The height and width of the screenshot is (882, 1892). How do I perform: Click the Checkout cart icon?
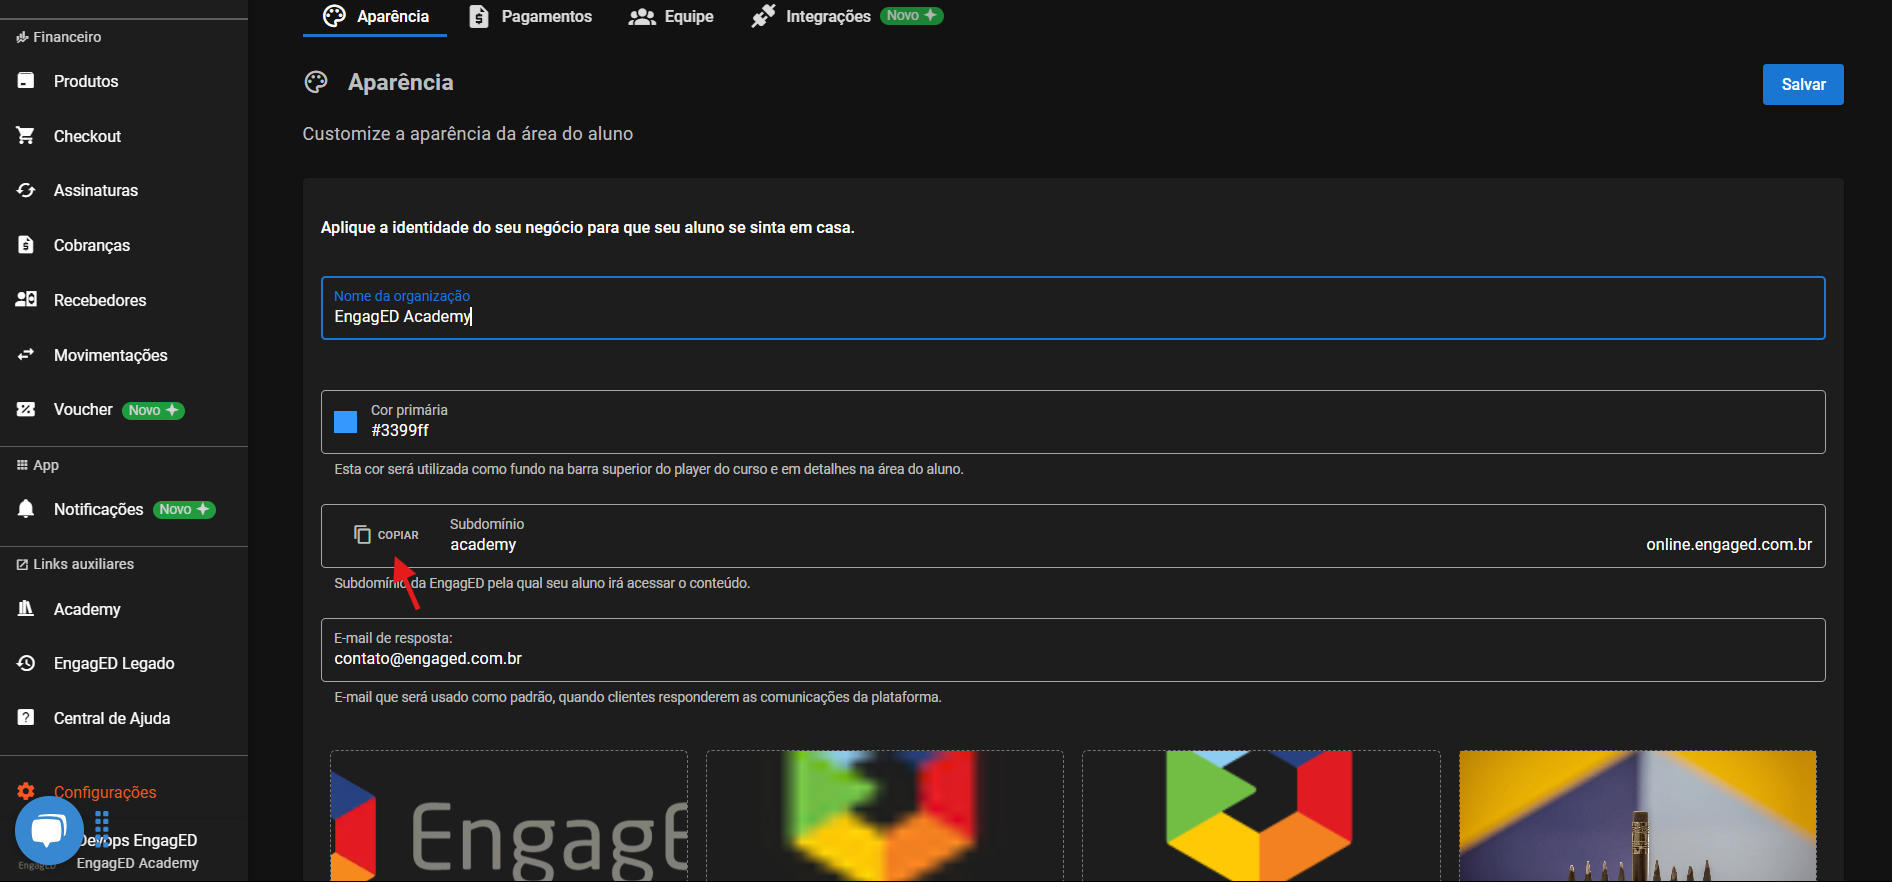(x=26, y=136)
